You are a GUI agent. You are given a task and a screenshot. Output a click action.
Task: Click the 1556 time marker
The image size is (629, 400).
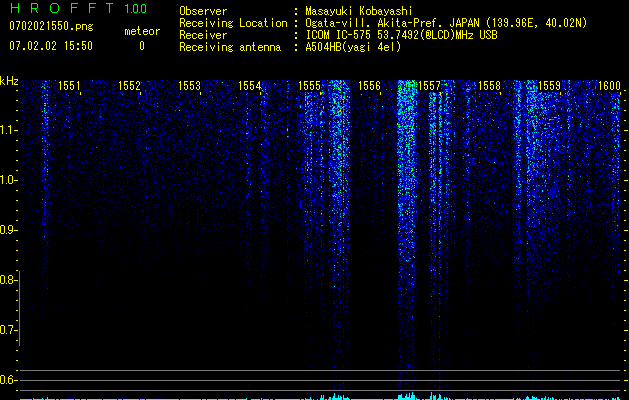point(369,85)
